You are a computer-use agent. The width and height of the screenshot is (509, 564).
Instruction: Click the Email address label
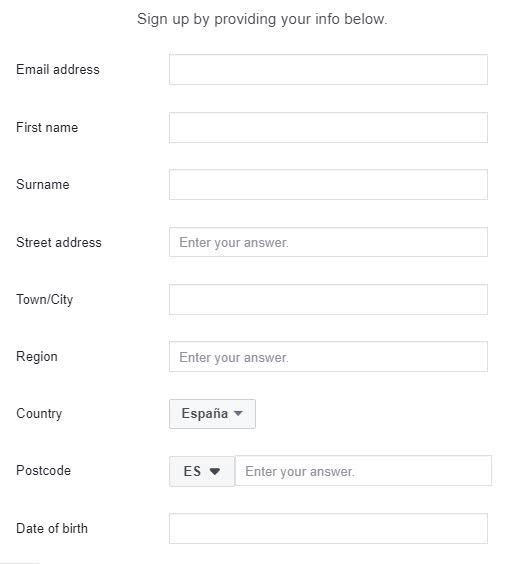pos(58,69)
